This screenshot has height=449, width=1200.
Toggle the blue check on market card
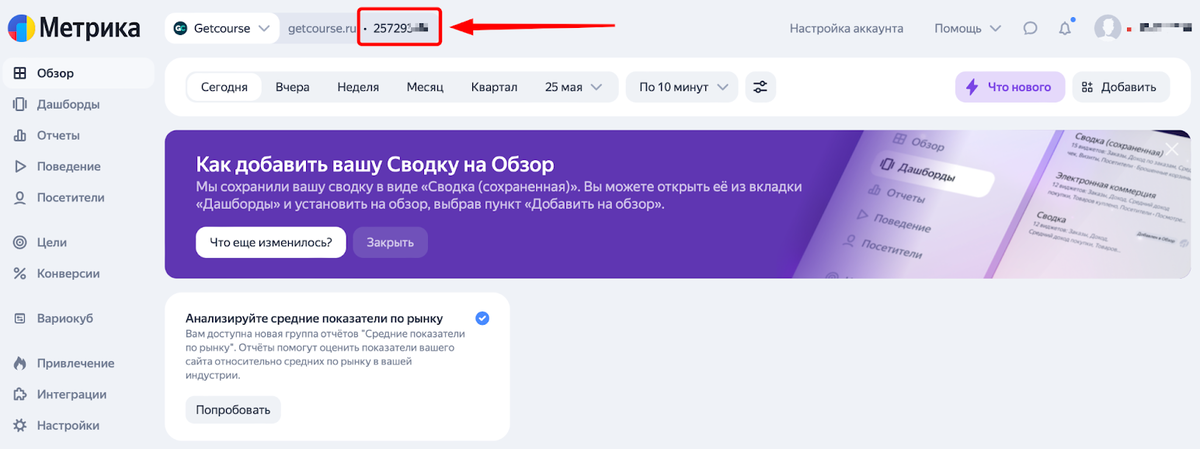pos(483,318)
